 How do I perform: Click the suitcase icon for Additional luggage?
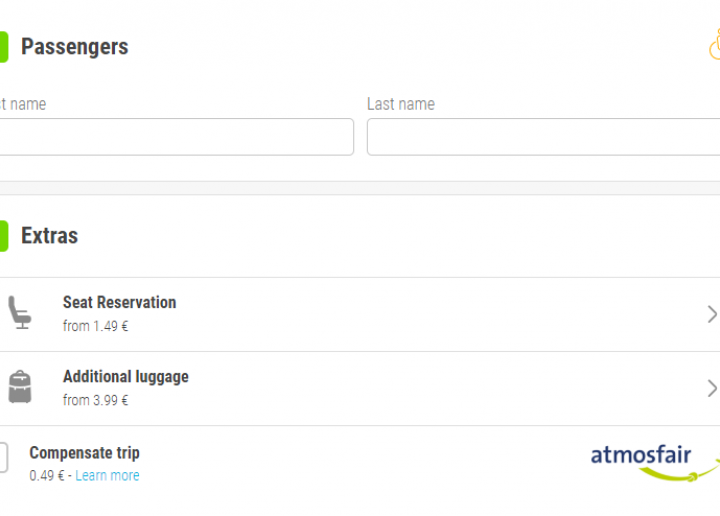pos(19,387)
